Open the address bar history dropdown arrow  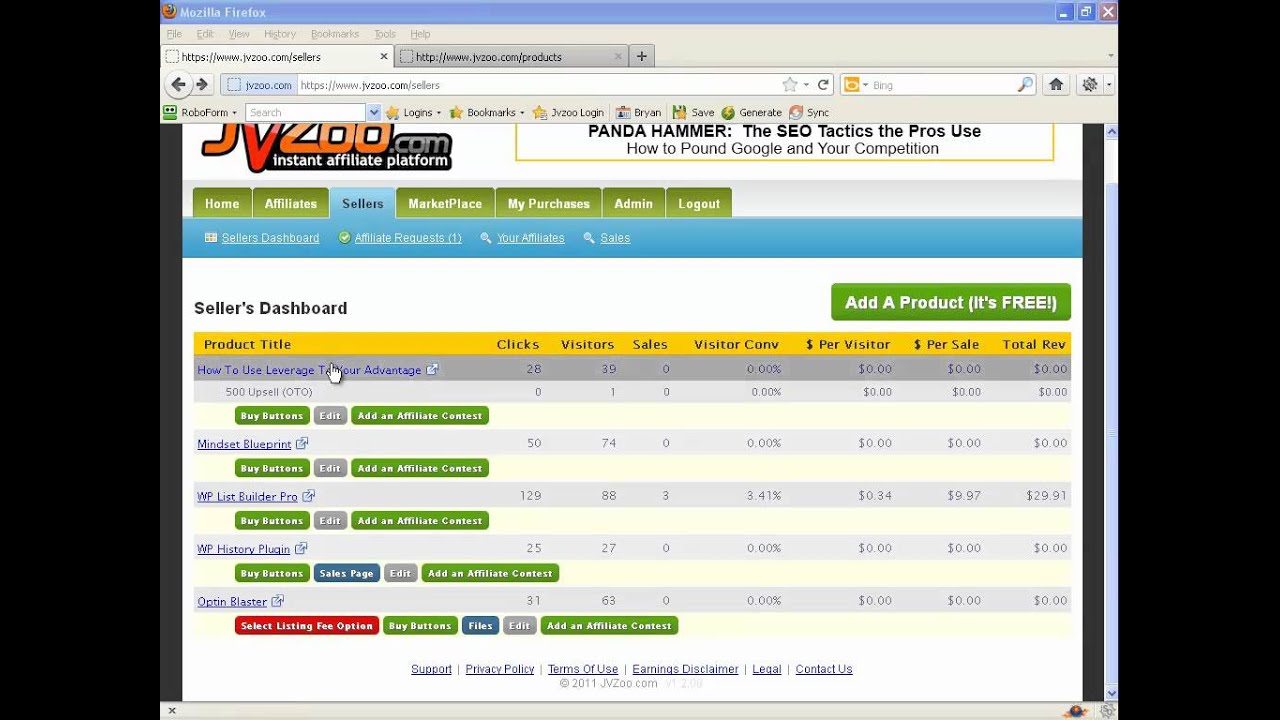[806, 85]
